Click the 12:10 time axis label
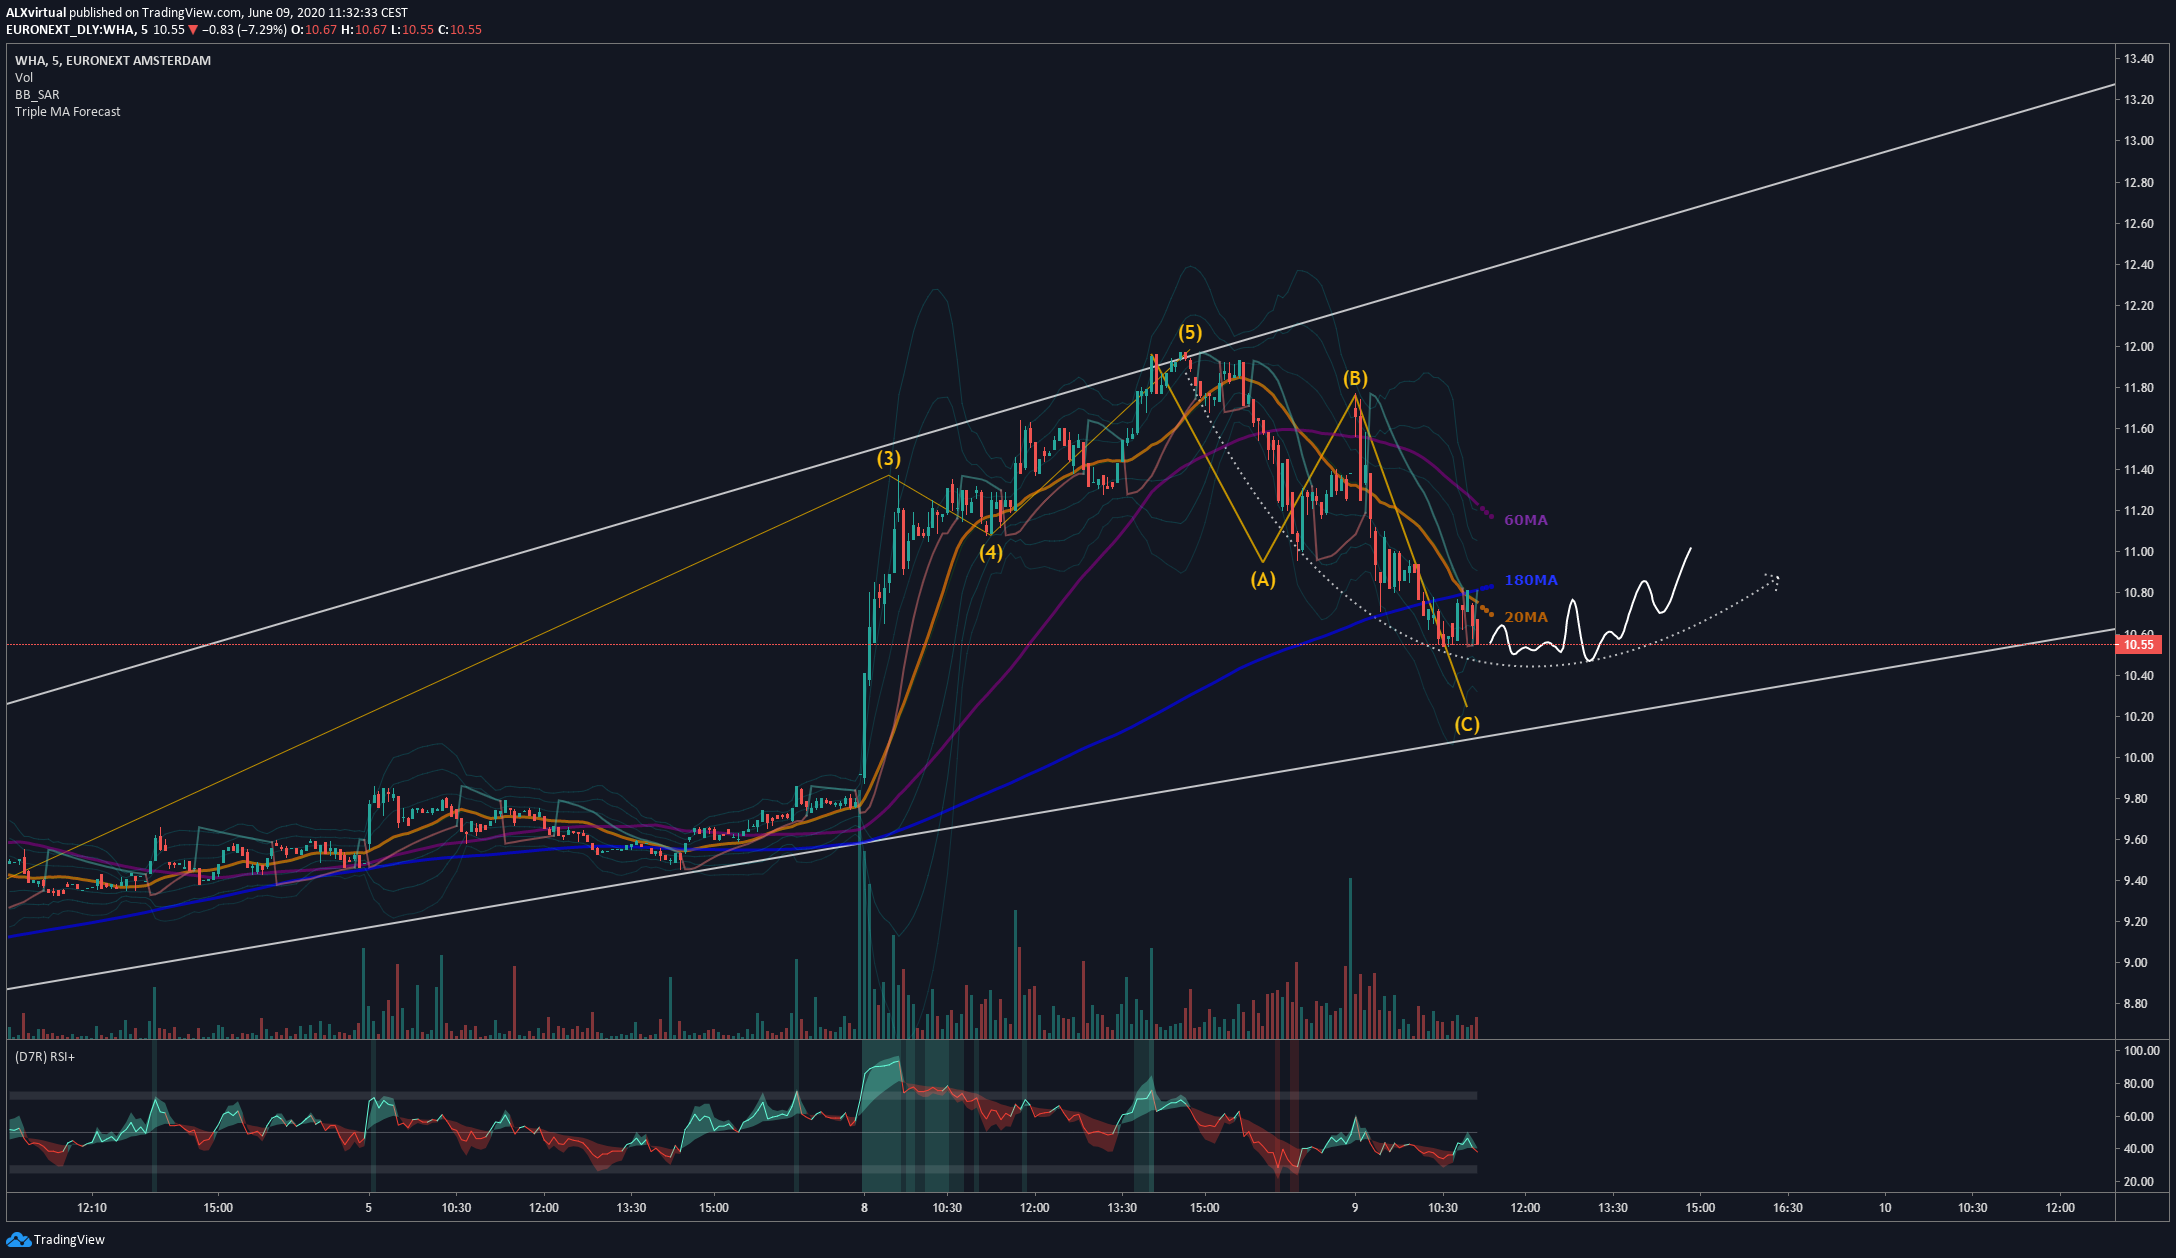 tap(92, 1208)
